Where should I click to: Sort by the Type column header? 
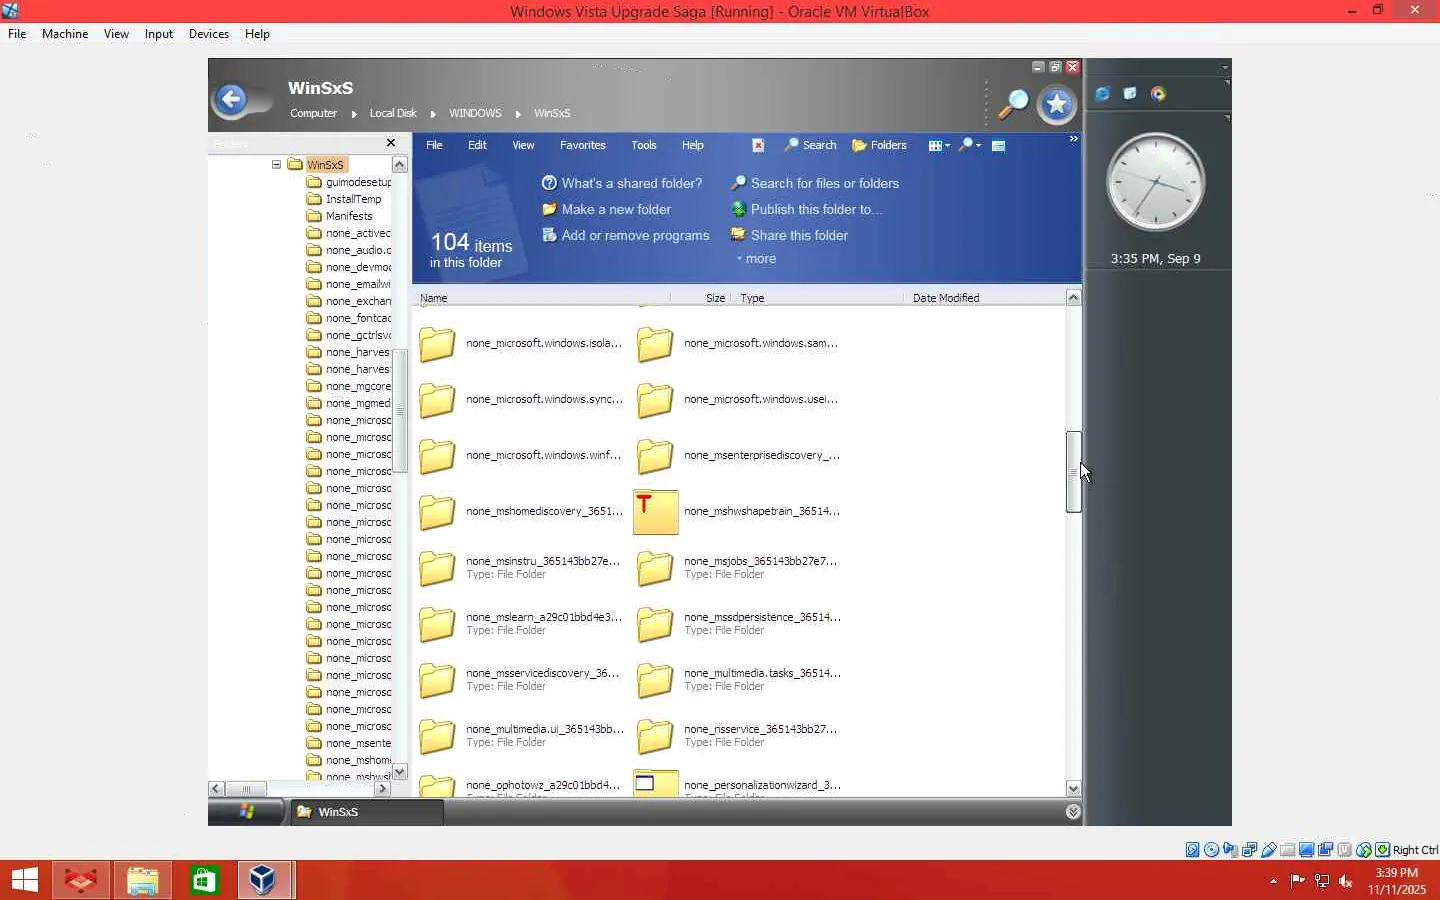(752, 298)
